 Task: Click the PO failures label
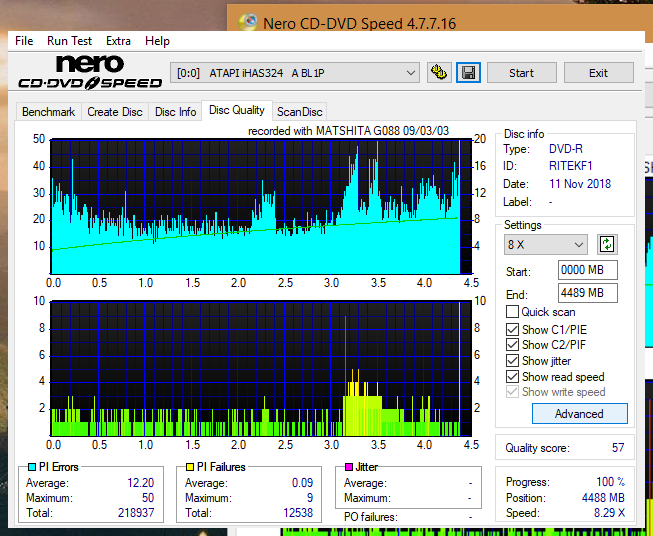(x=371, y=517)
